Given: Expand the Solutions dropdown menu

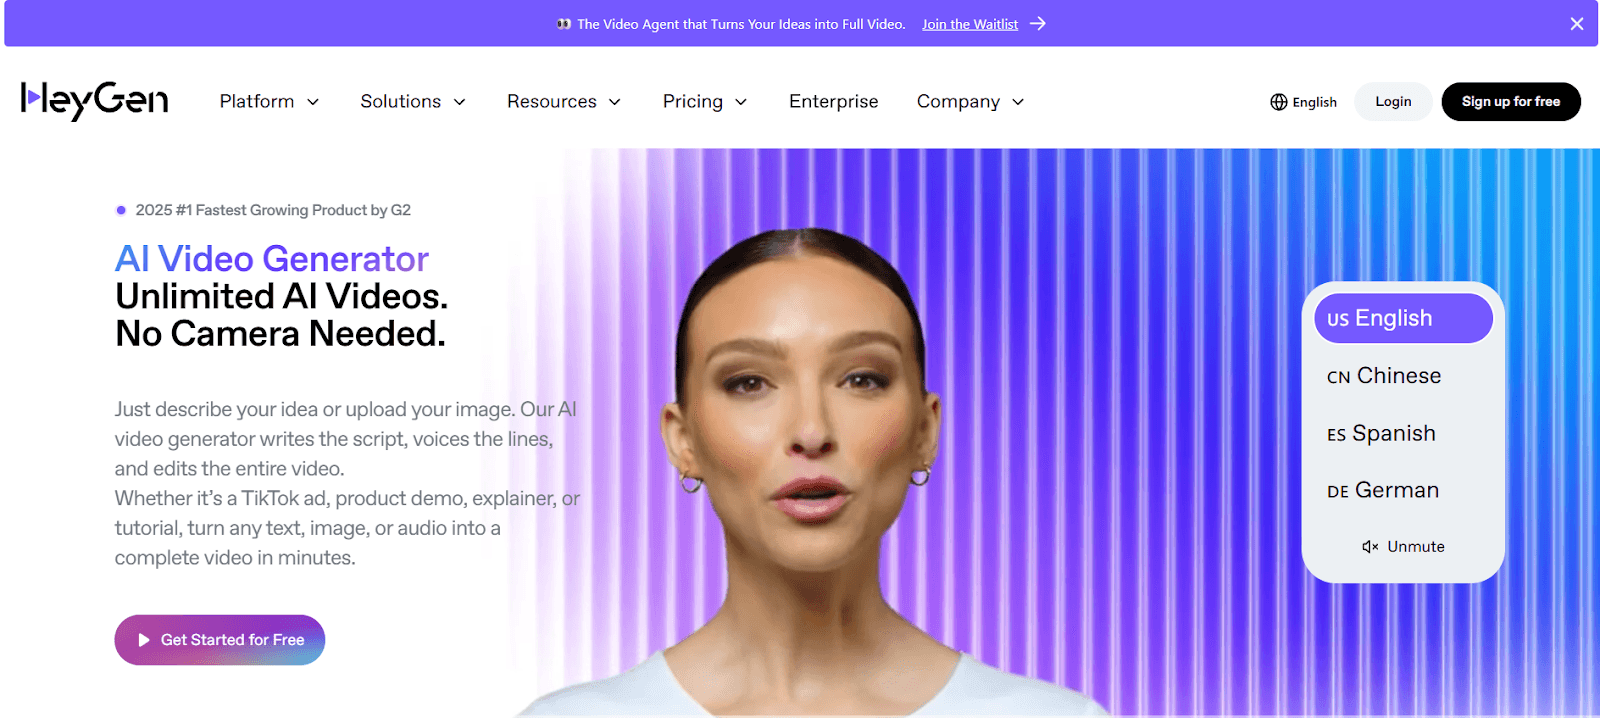Looking at the screenshot, I should [413, 102].
